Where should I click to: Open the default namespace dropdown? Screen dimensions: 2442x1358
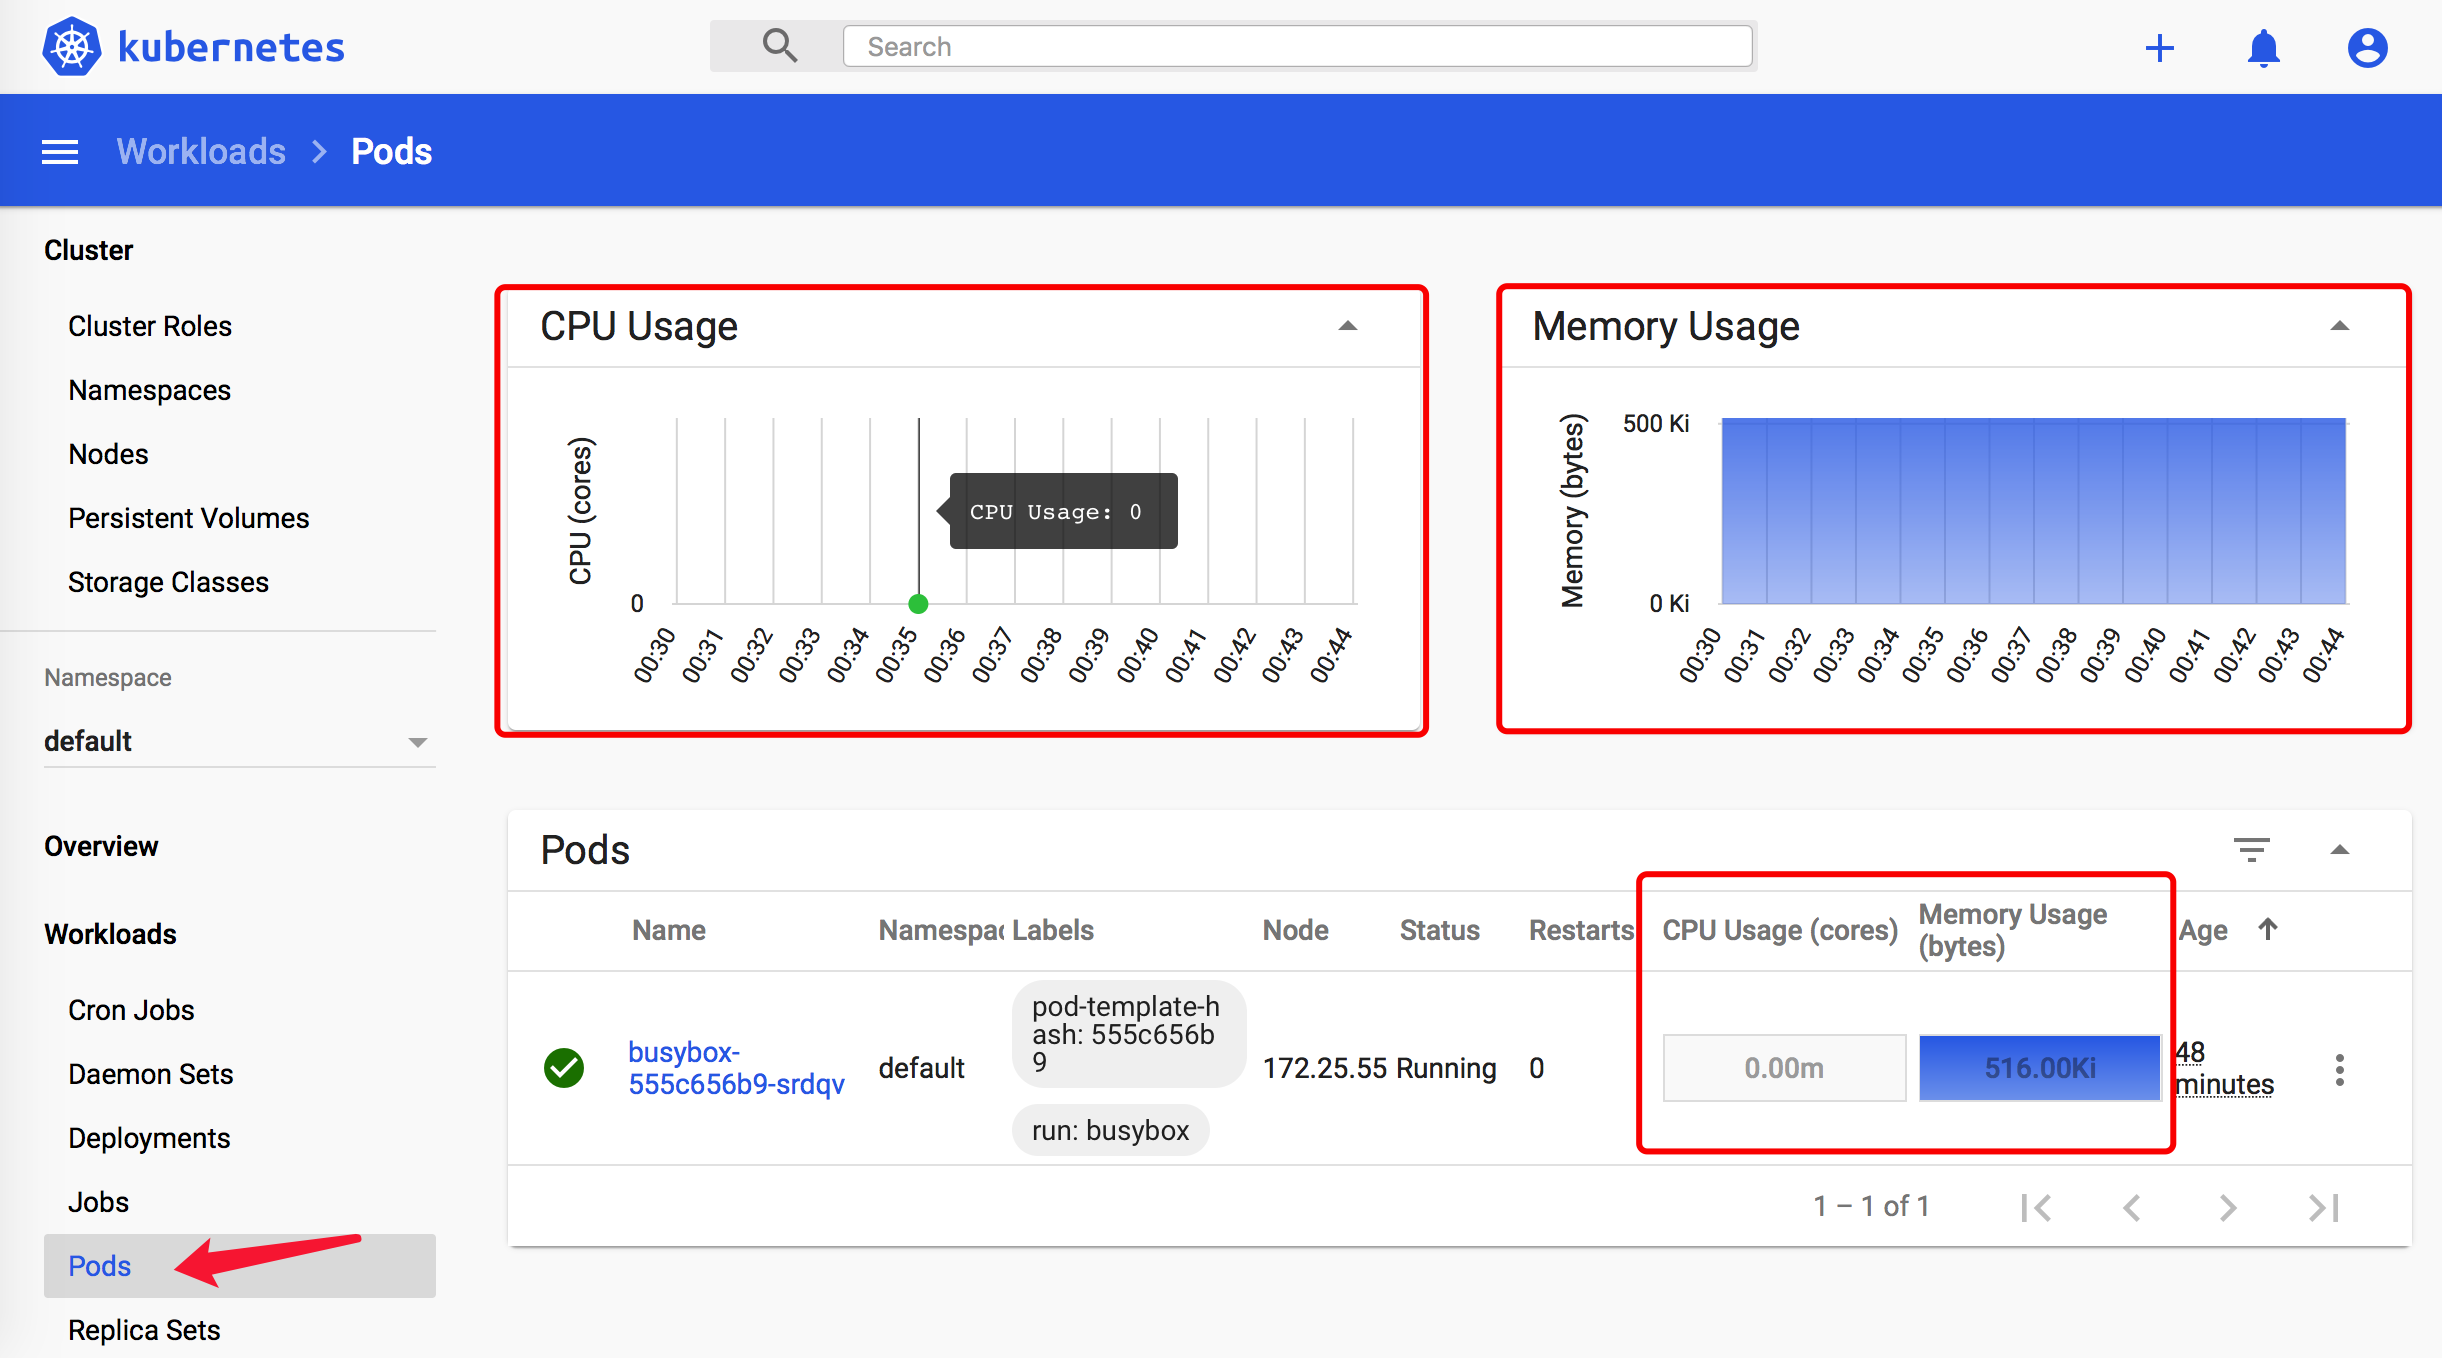pos(238,741)
